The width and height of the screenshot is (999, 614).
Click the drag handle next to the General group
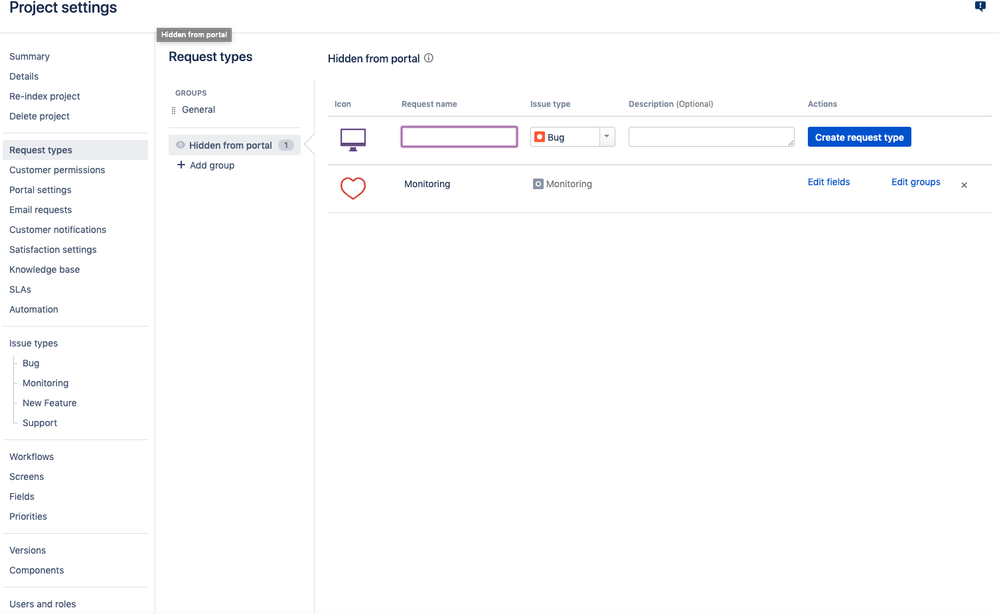point(173,110)
